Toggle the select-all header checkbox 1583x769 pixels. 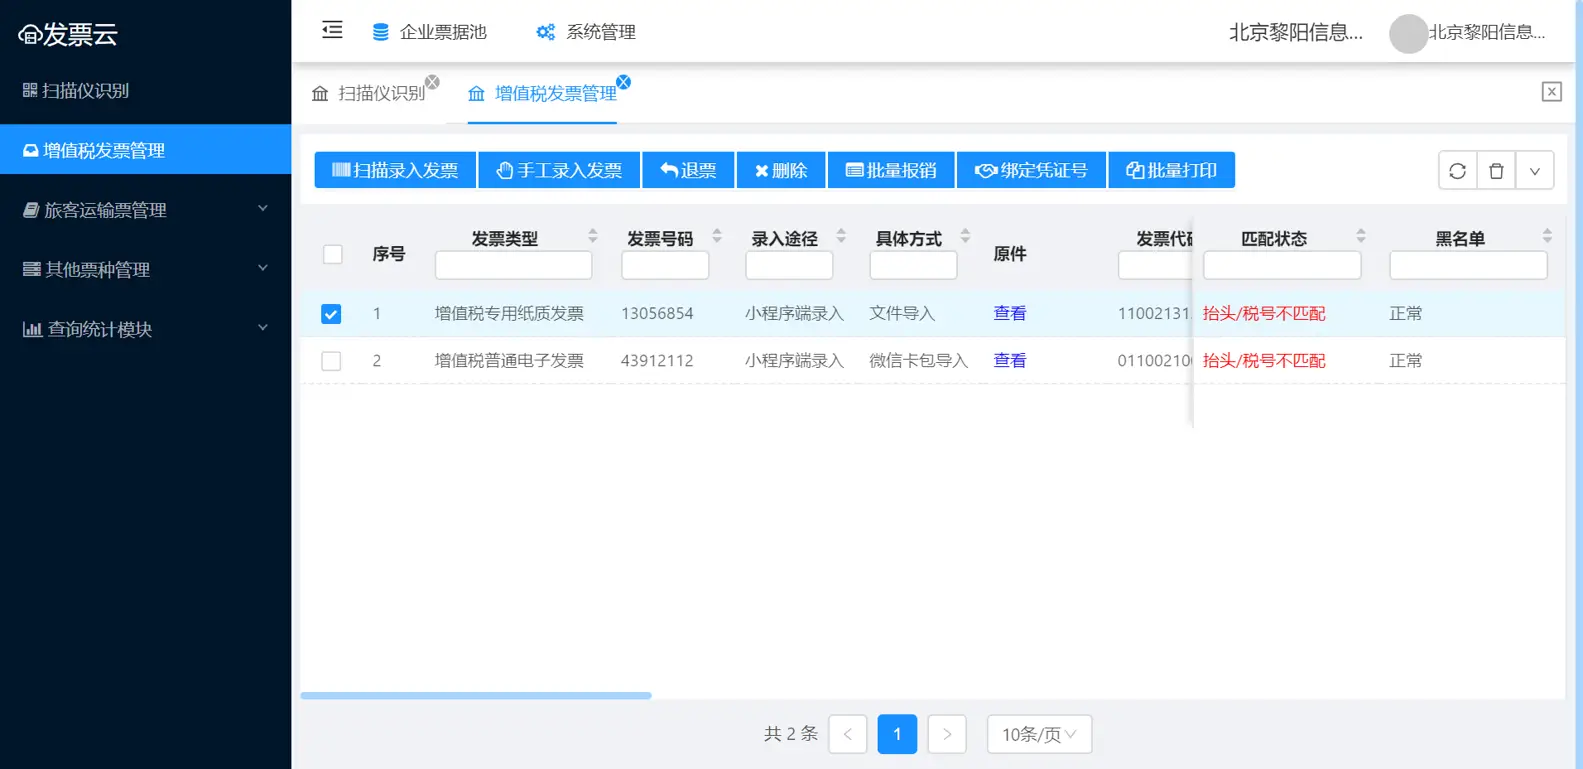click(333, 254)
